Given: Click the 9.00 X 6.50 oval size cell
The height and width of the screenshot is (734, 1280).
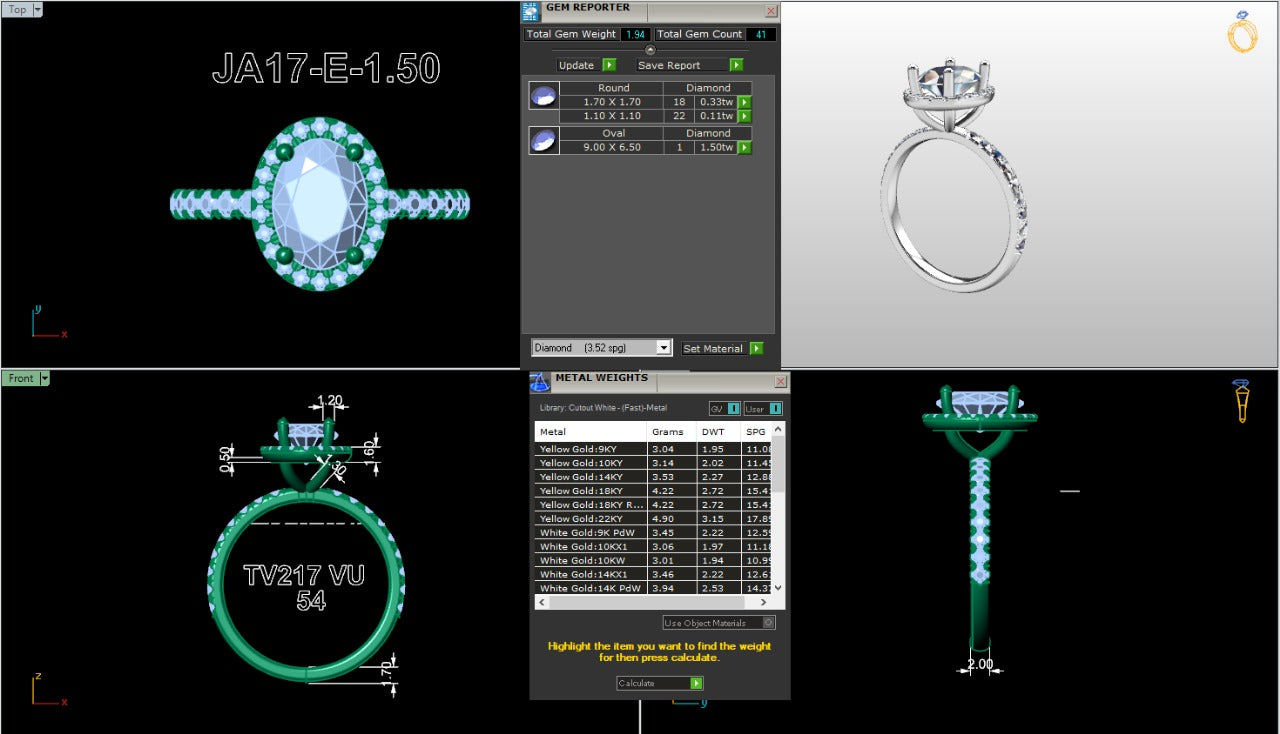Looking at the screenshot, I should [612, 147].
